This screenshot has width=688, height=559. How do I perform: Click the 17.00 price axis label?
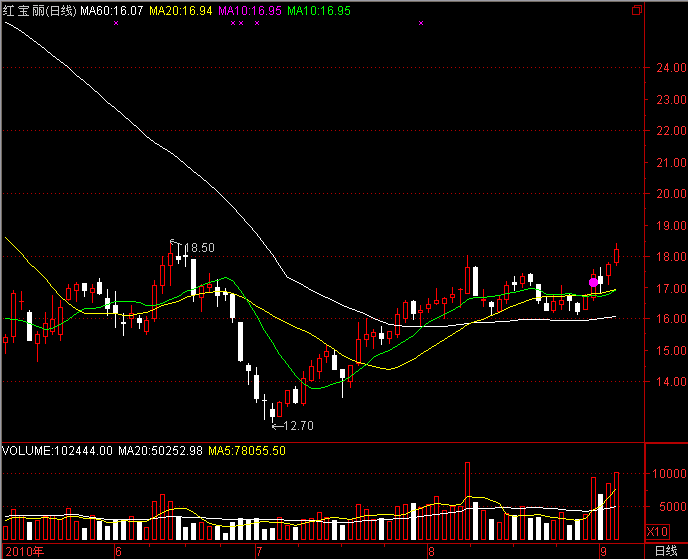[671, 288]
